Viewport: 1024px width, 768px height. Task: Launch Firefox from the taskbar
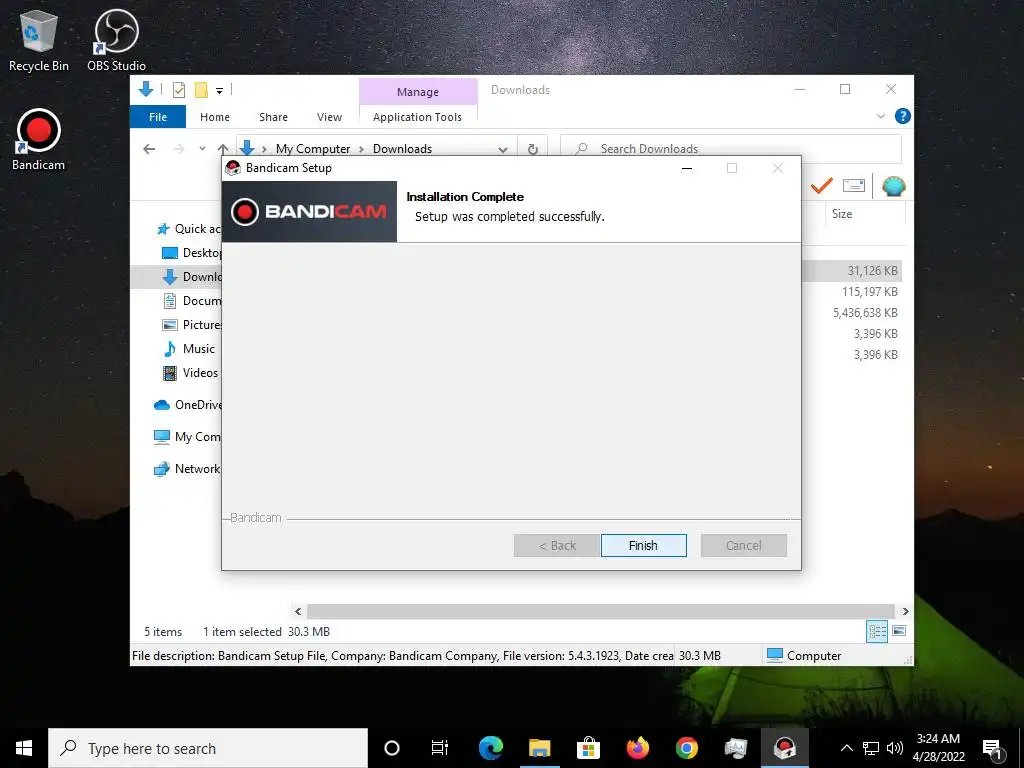click(x=637, y=748)
